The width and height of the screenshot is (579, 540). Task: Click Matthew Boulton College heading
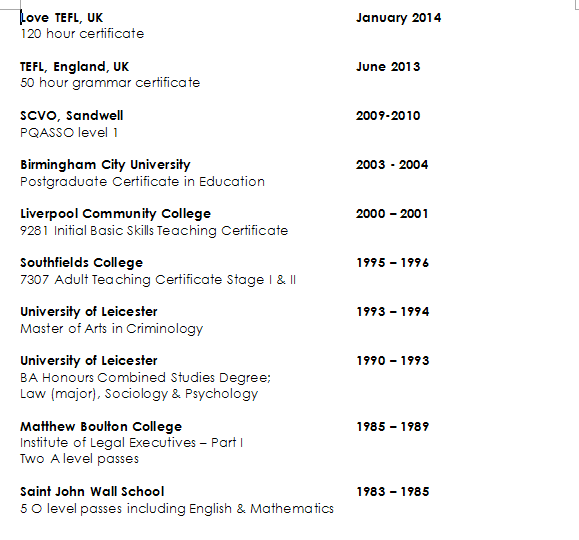[101, 427]
